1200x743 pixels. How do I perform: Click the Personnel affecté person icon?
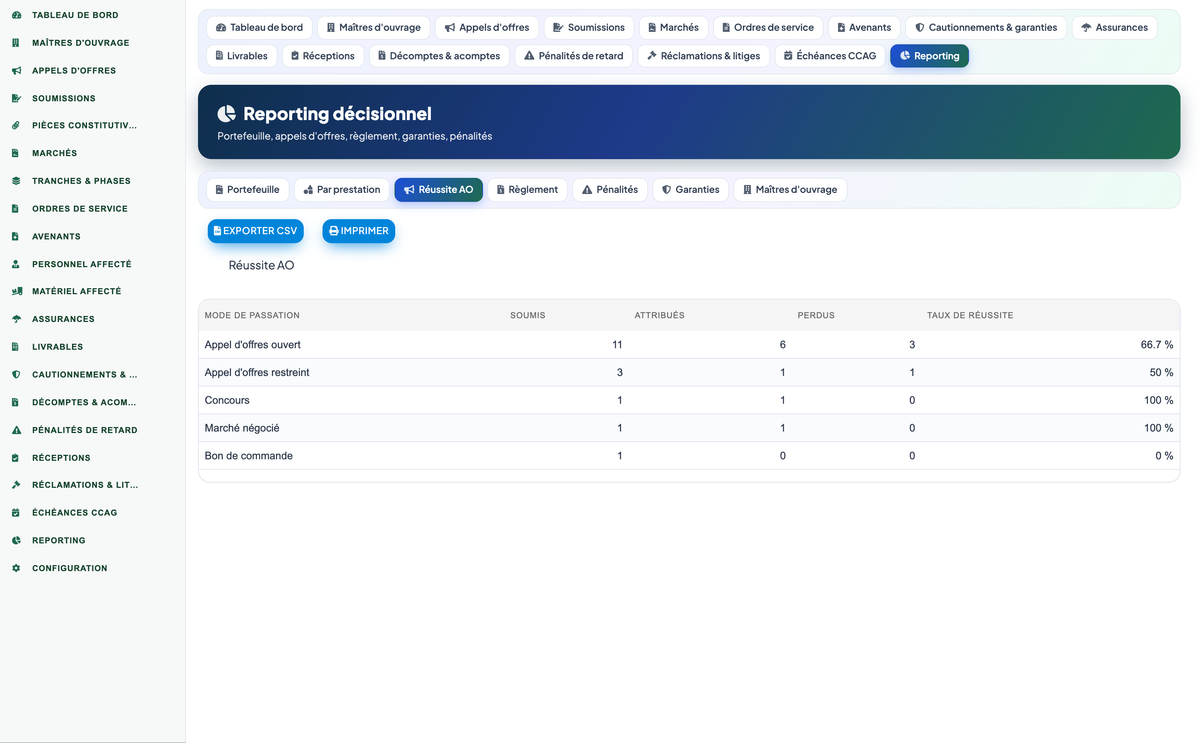coord(16,264)
